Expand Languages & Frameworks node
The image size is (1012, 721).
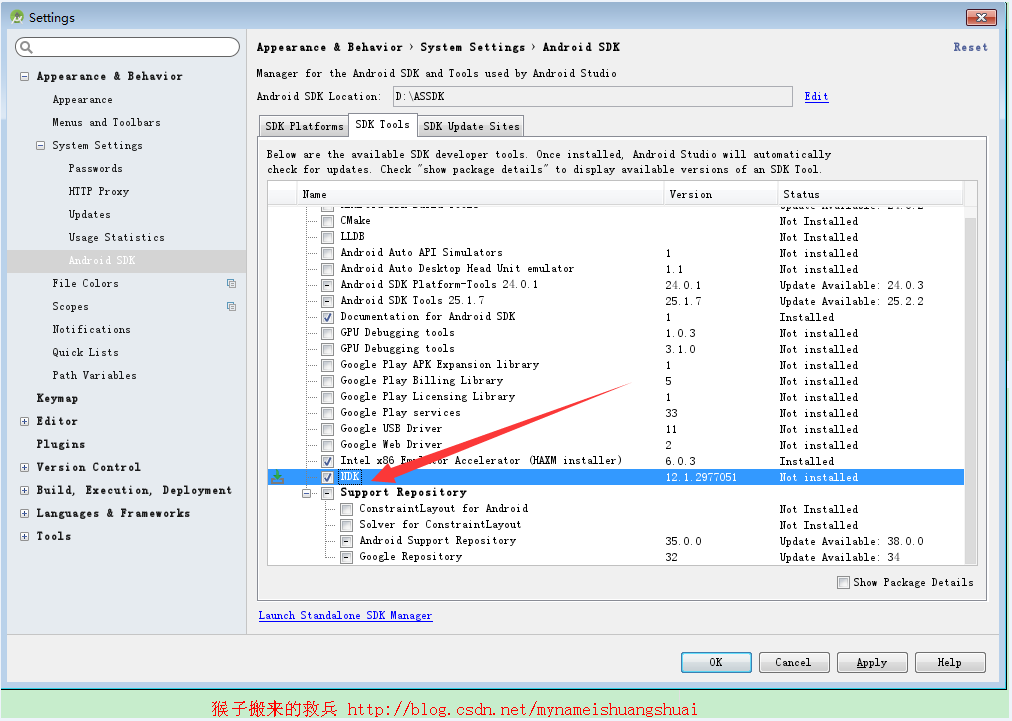(x=25, y=514)
